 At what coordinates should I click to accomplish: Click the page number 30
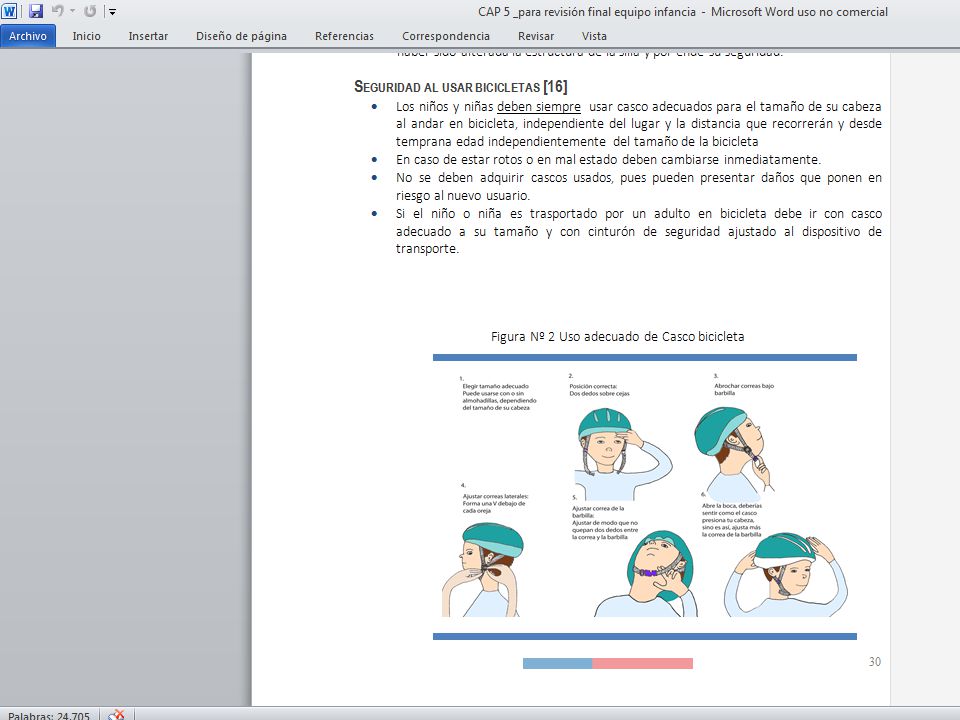(874, 662)
